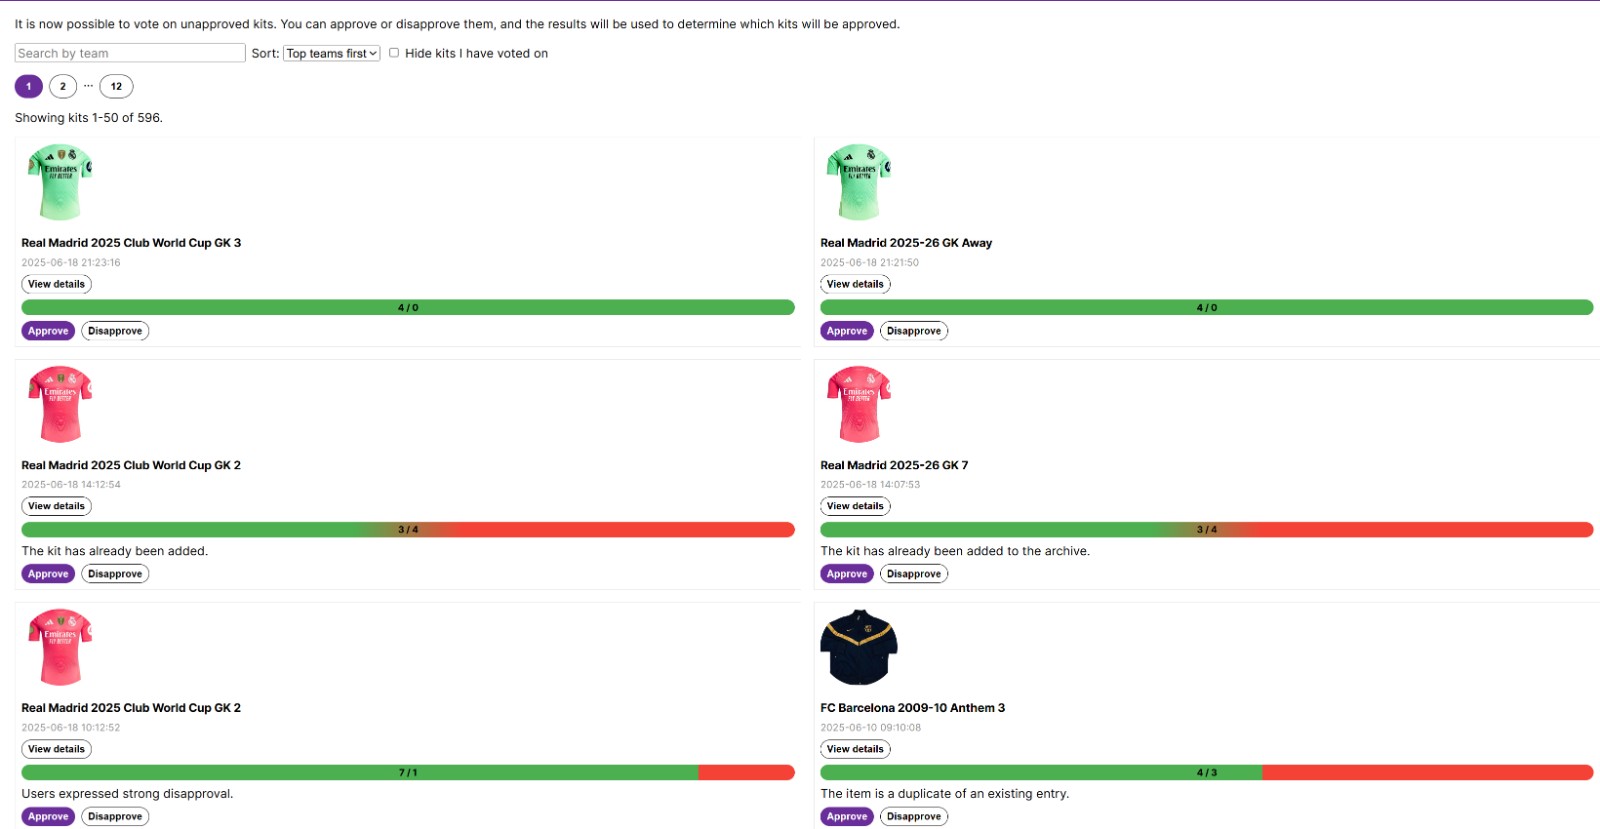View details for Real Madrid Club World Cup GK 3
This screenshot has height=829, width=1600.
coord(56,284)
